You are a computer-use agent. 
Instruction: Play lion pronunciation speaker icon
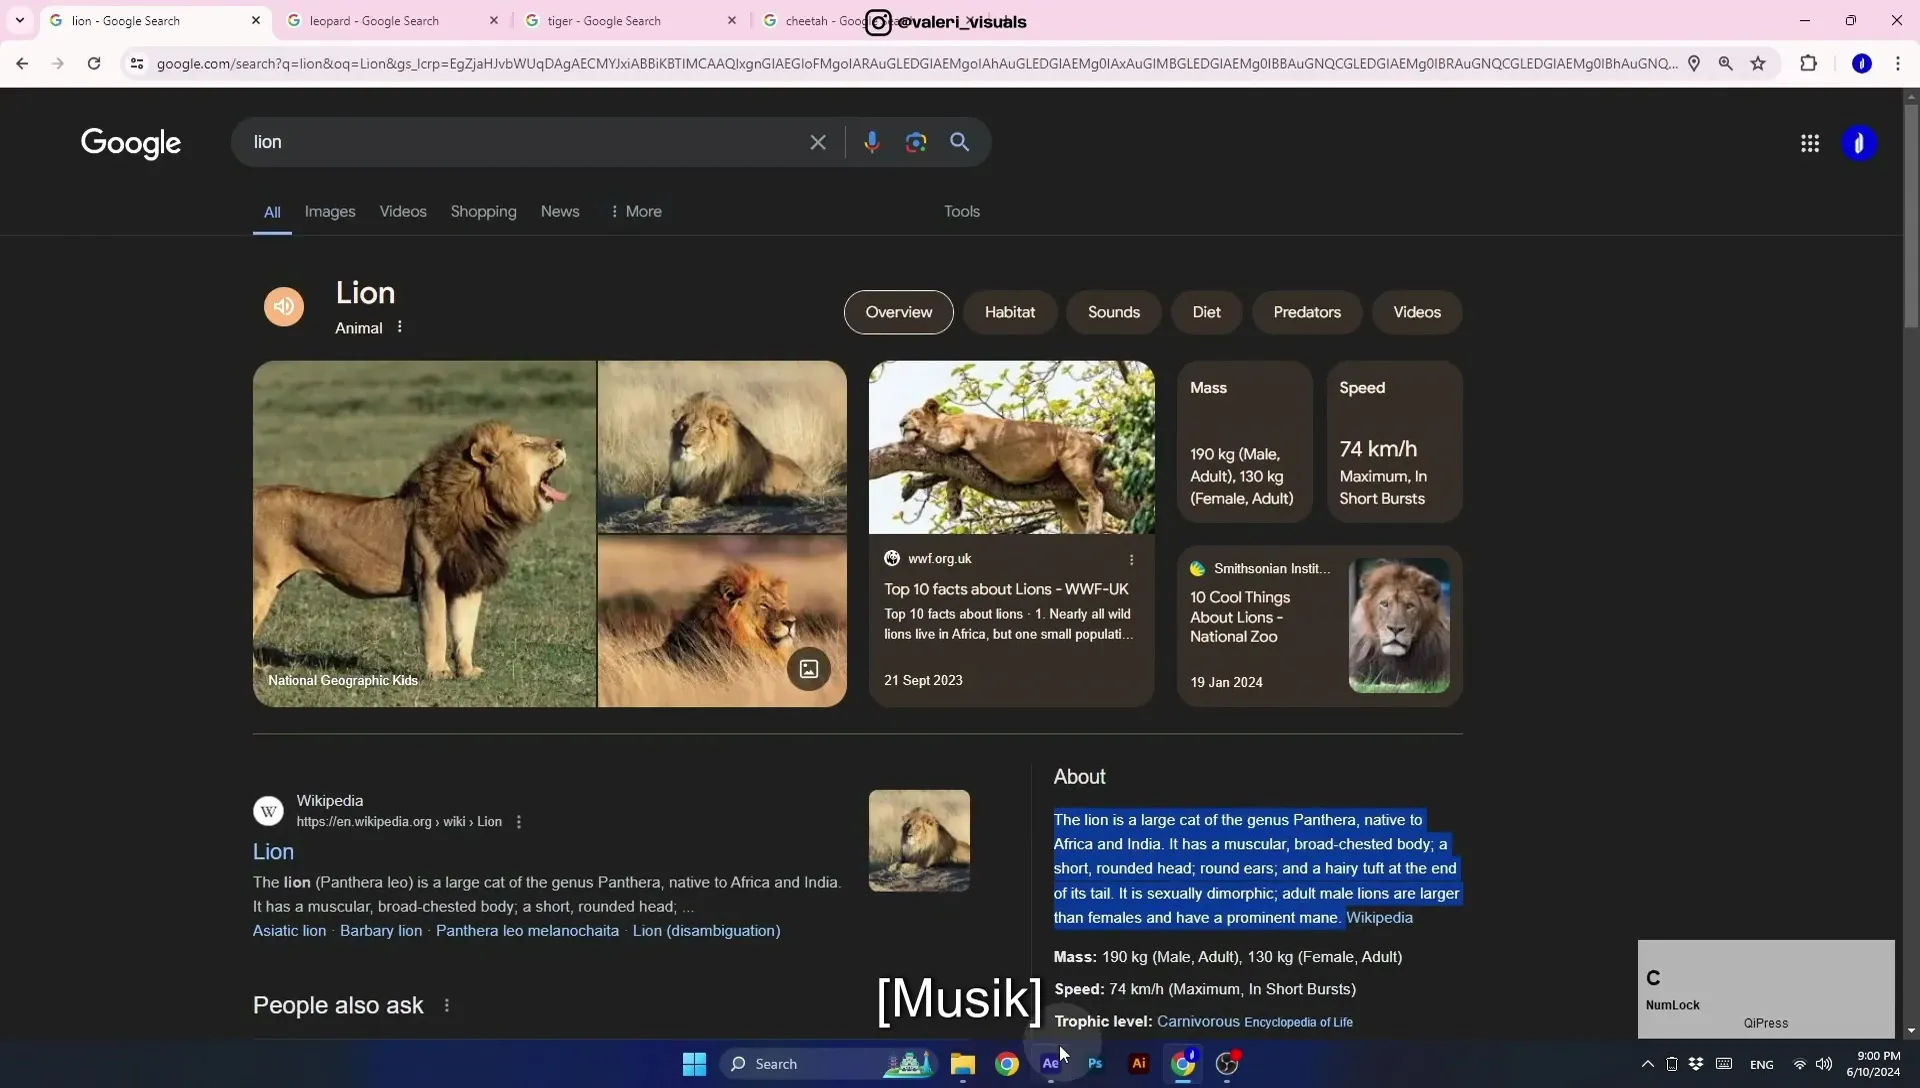[284, 306]
